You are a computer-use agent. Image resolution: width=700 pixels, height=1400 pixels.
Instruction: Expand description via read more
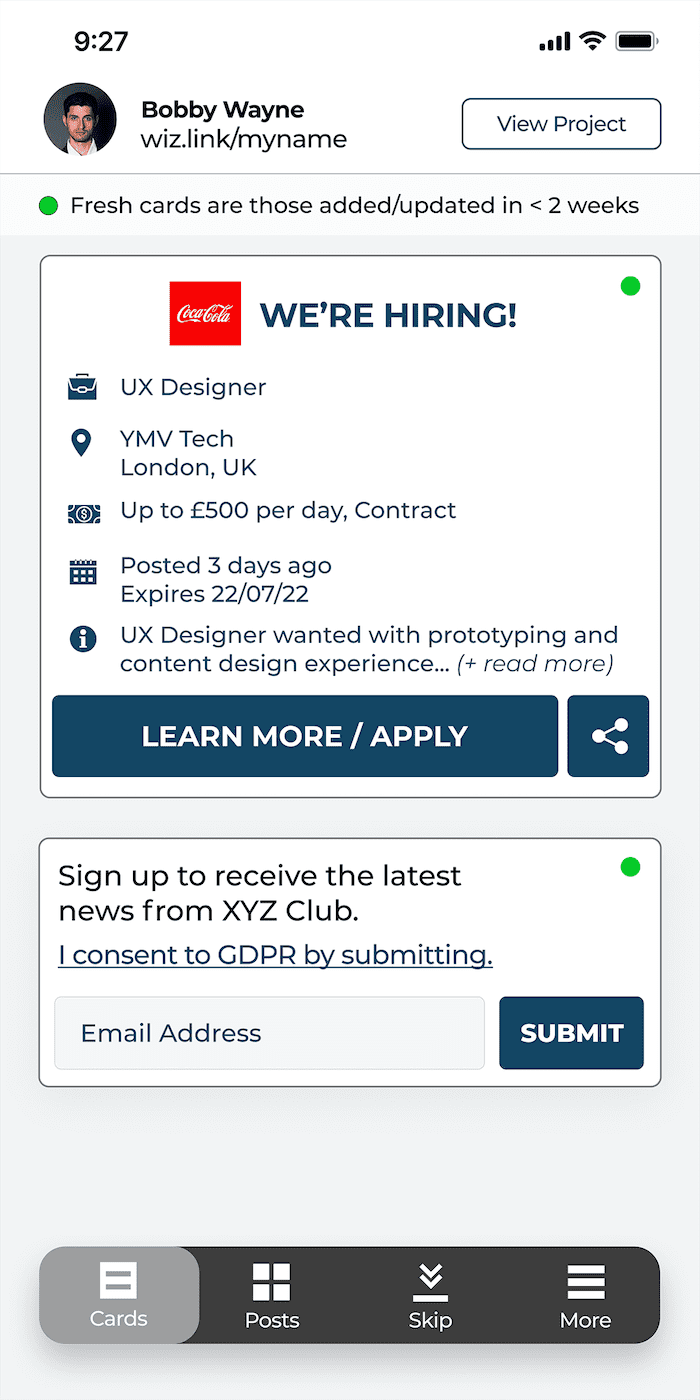click(535, 664)
